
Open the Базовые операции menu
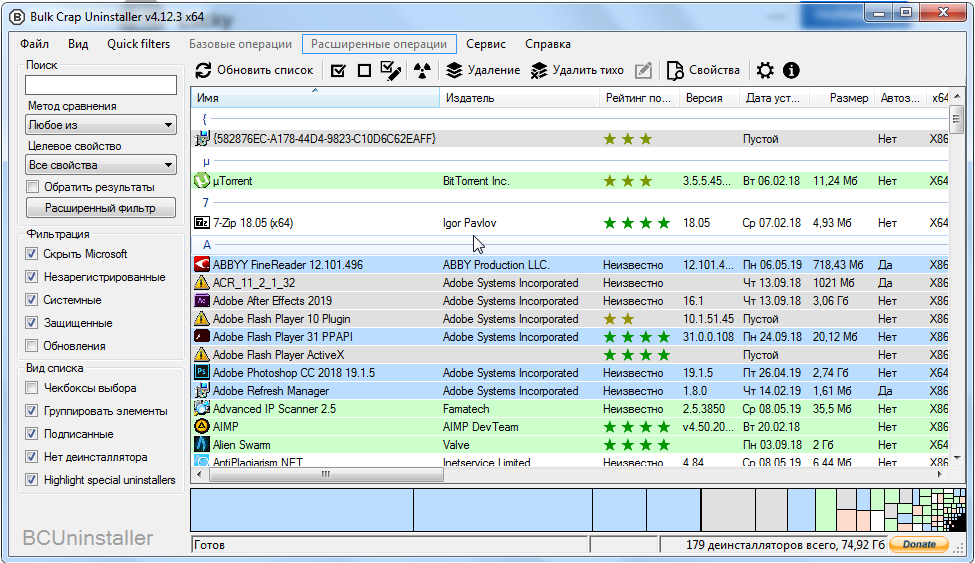point(240,44)
